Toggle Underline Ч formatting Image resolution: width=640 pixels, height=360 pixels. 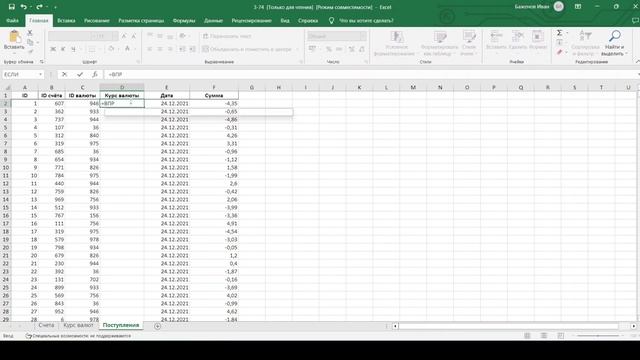tap(73, 49)
